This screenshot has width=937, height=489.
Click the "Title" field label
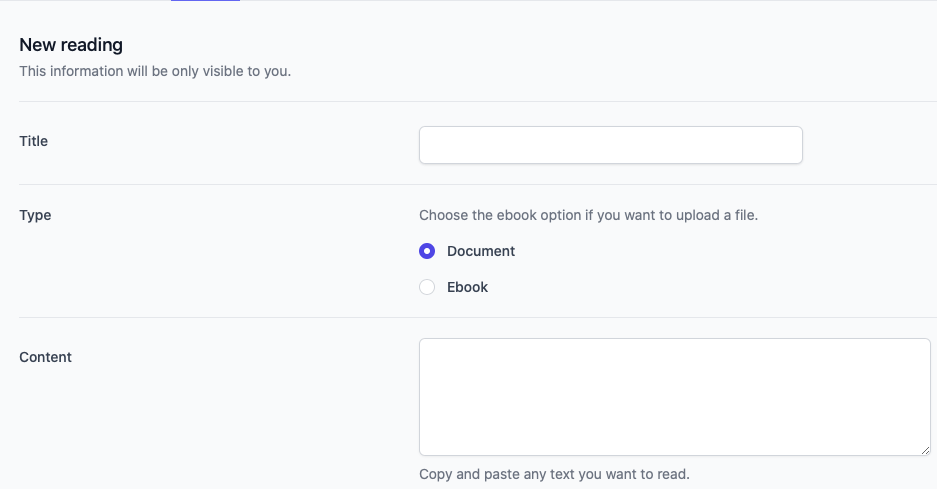[34, 141]
